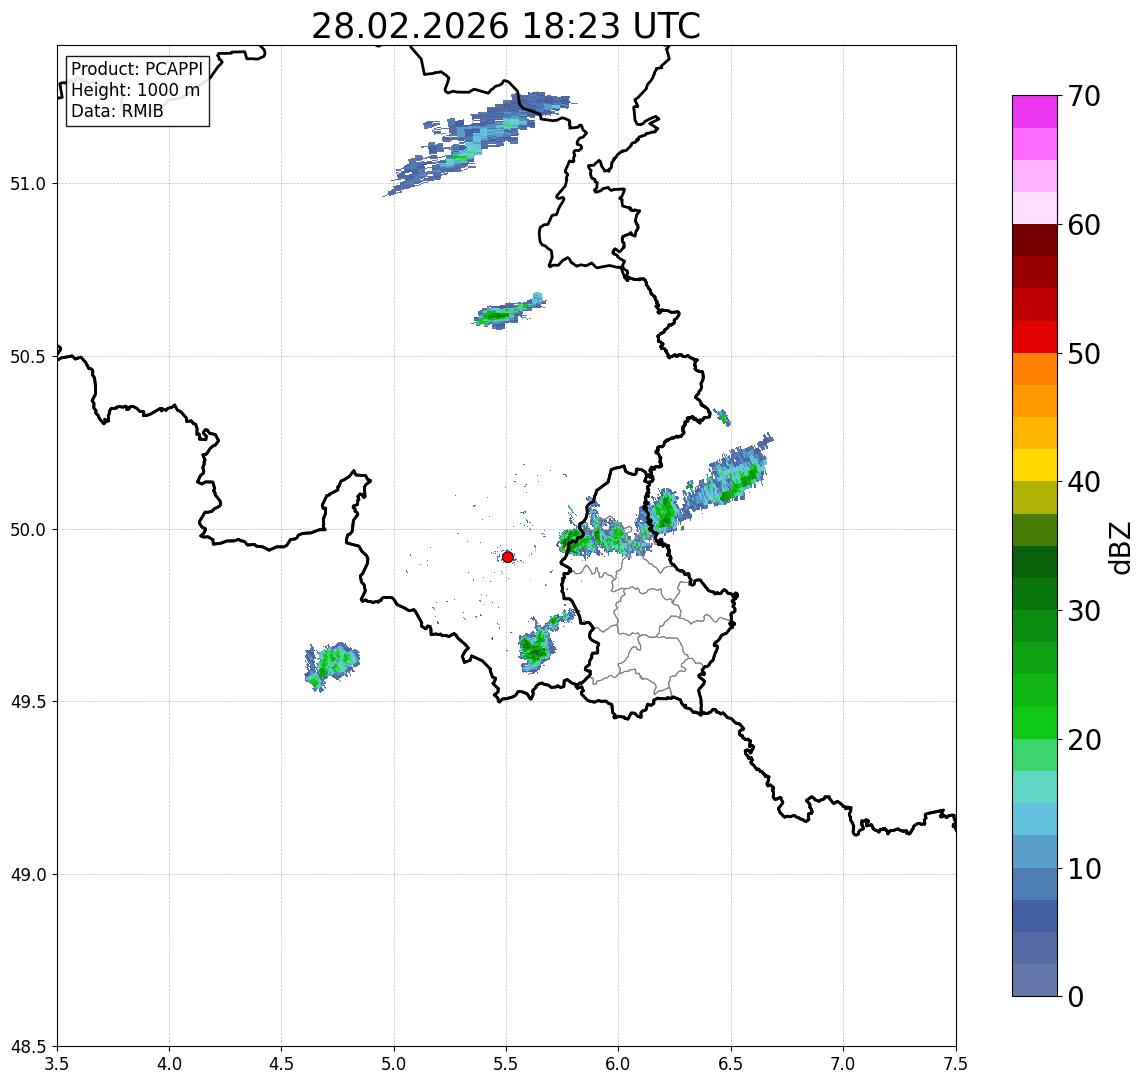1145x1084 pixels.
Task: Click longitude axis label 6.5
Action: pyautogui.click(x=731, y=1064)
